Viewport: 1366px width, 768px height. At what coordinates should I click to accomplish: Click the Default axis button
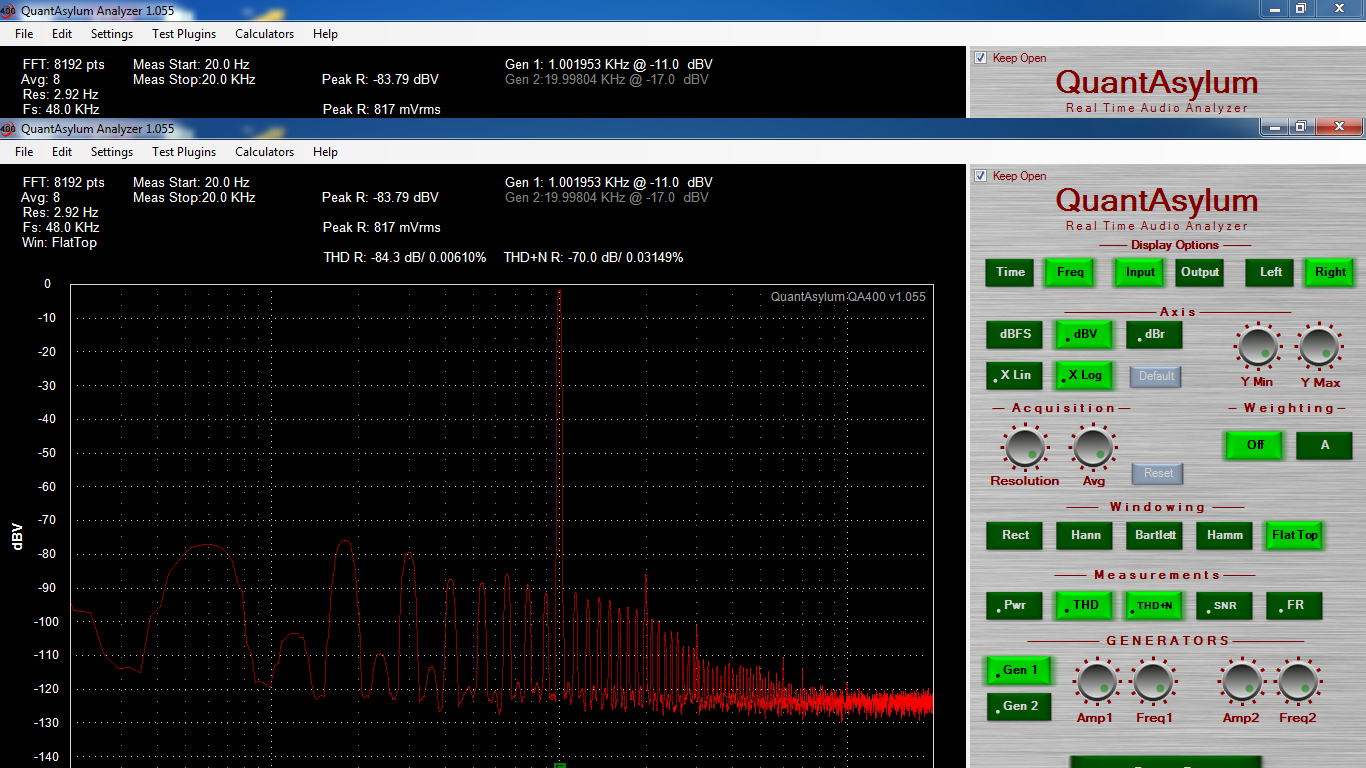click(1156, 376)
